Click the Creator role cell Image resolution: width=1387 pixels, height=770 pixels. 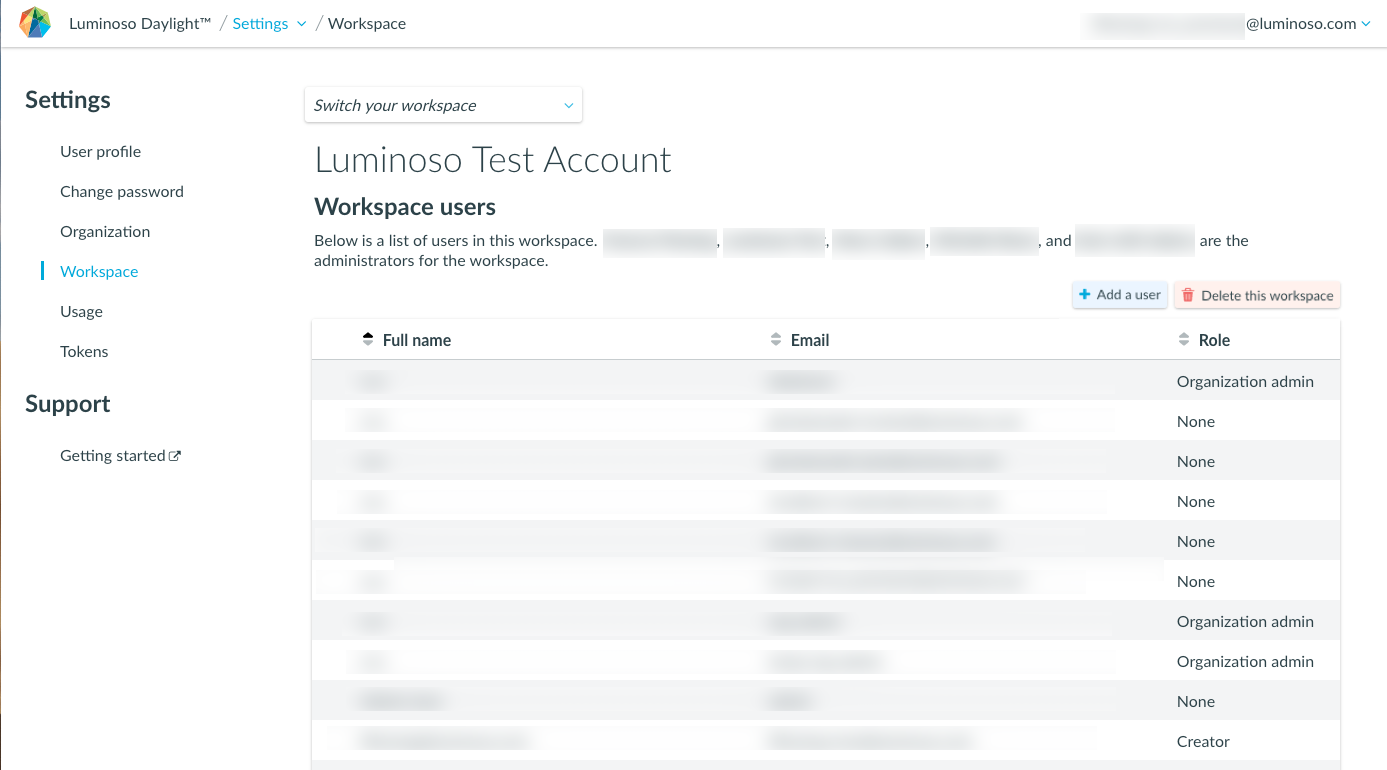coord(1203,742)
